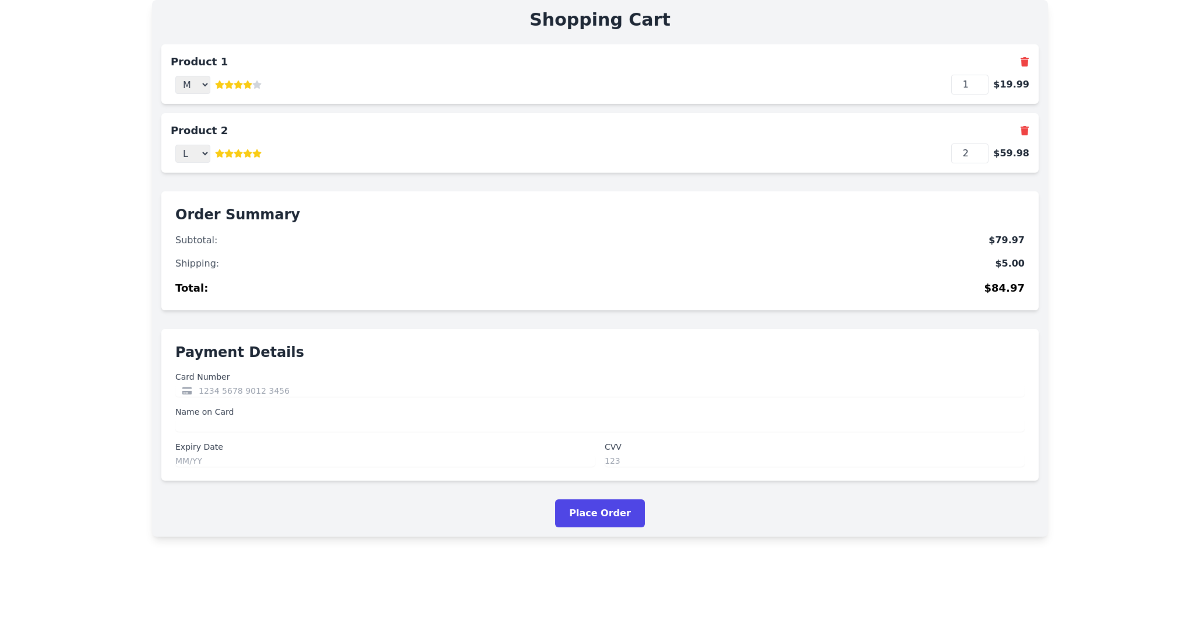Delete Product 1 using its trash icon

pos(1024,61)
